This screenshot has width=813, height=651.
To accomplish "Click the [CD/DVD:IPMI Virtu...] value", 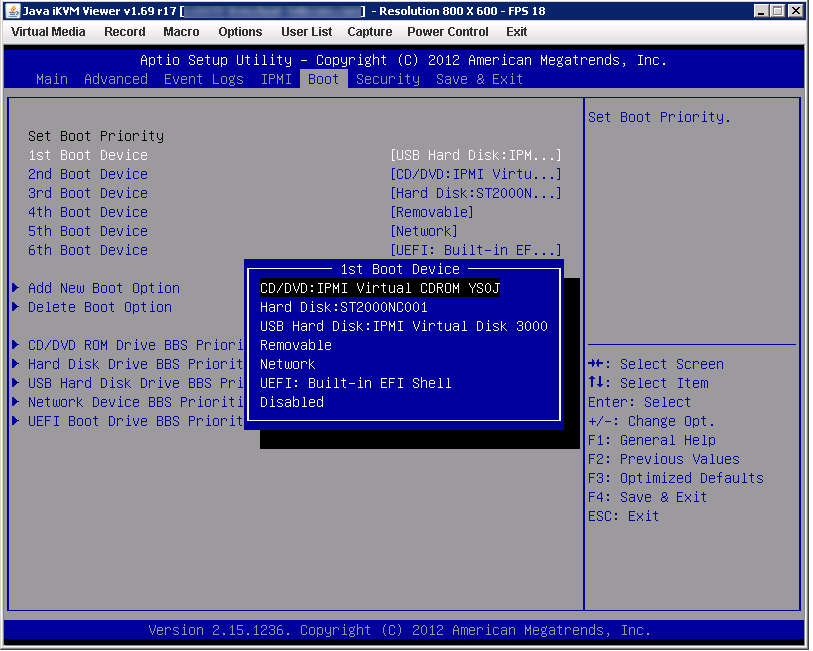I will click(475, 174).
